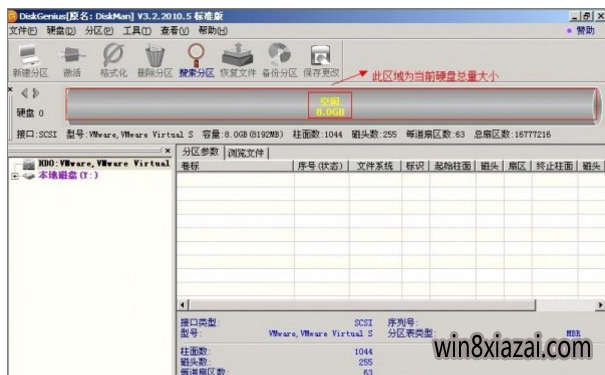The height and width of the screenshot is (375, 605).
Task: Open the 文件(F) menu
Action: [x=23, y=30]
